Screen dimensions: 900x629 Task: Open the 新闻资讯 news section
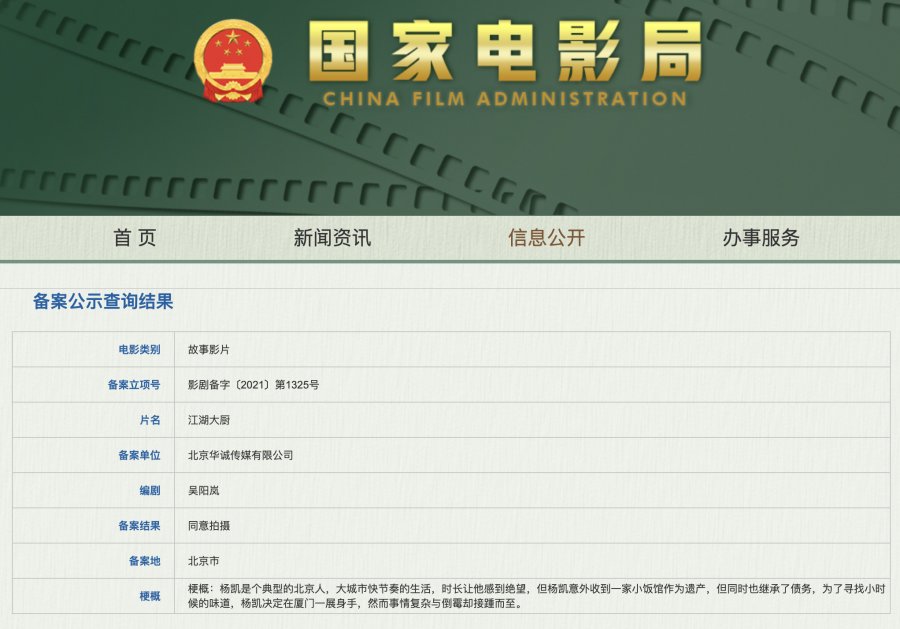[x=332, y=238]
